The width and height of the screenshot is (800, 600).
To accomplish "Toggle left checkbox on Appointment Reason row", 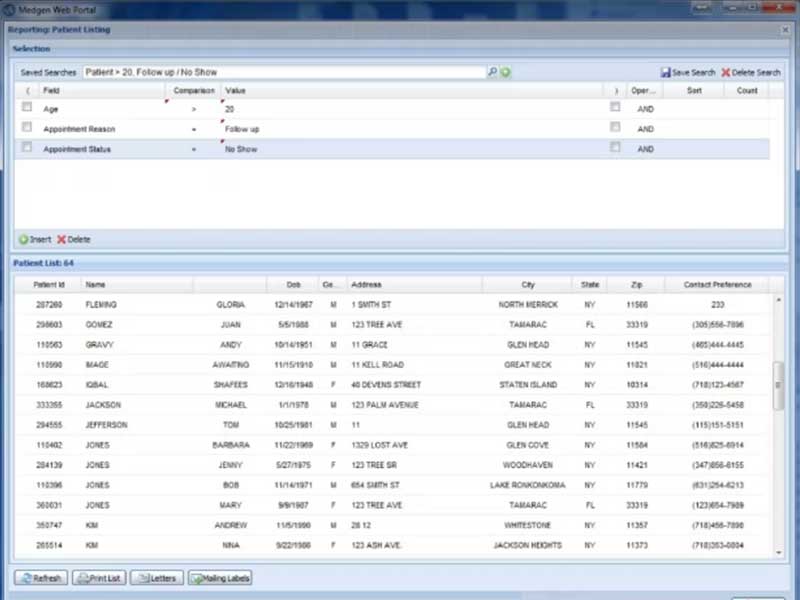I will 27,128.
